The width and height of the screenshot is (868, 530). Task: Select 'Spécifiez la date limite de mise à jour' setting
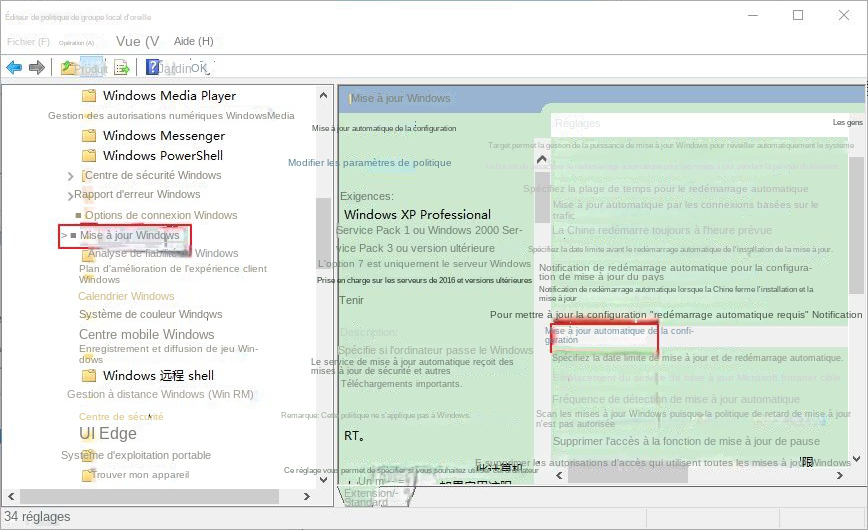pyautogui.click(x=698, y=358)
